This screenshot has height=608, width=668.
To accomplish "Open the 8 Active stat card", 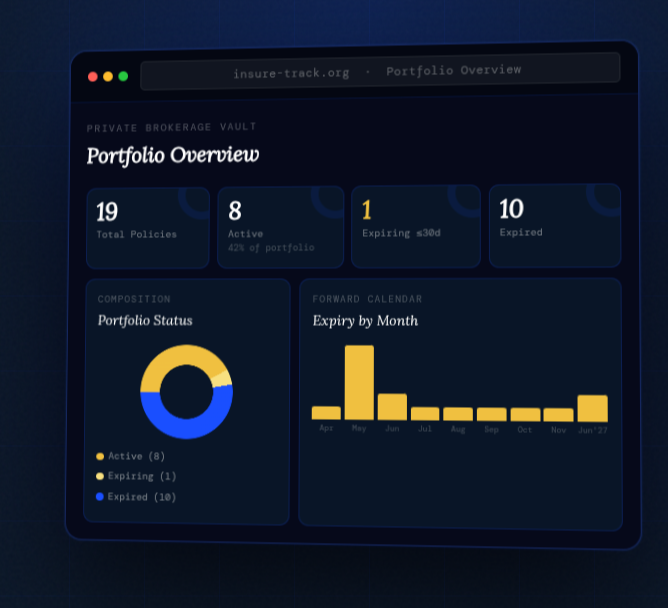I will 280,227.
